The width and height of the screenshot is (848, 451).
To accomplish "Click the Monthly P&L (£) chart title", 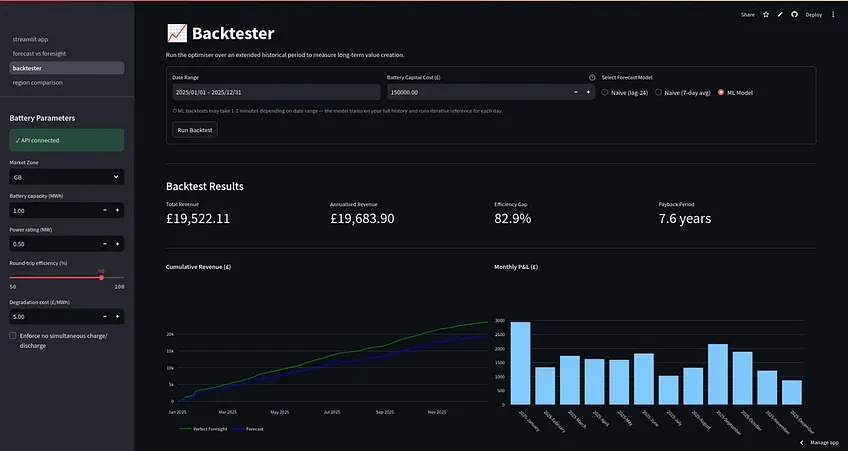I will 516,267.
